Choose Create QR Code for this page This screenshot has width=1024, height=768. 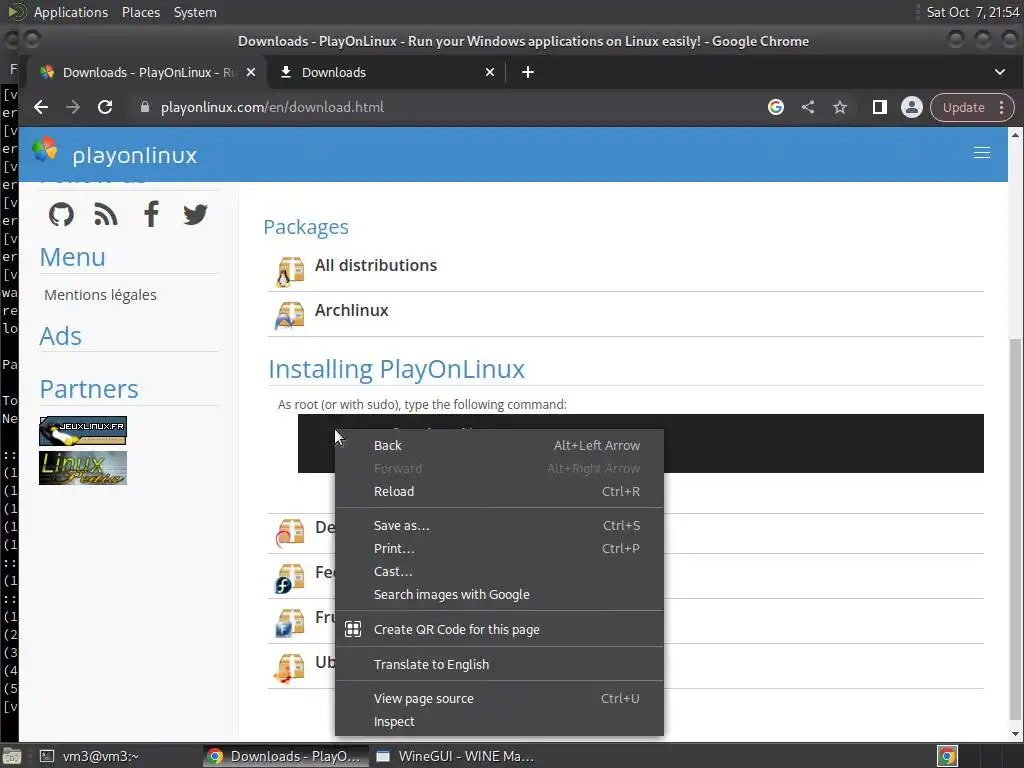[x=500, y=630]
